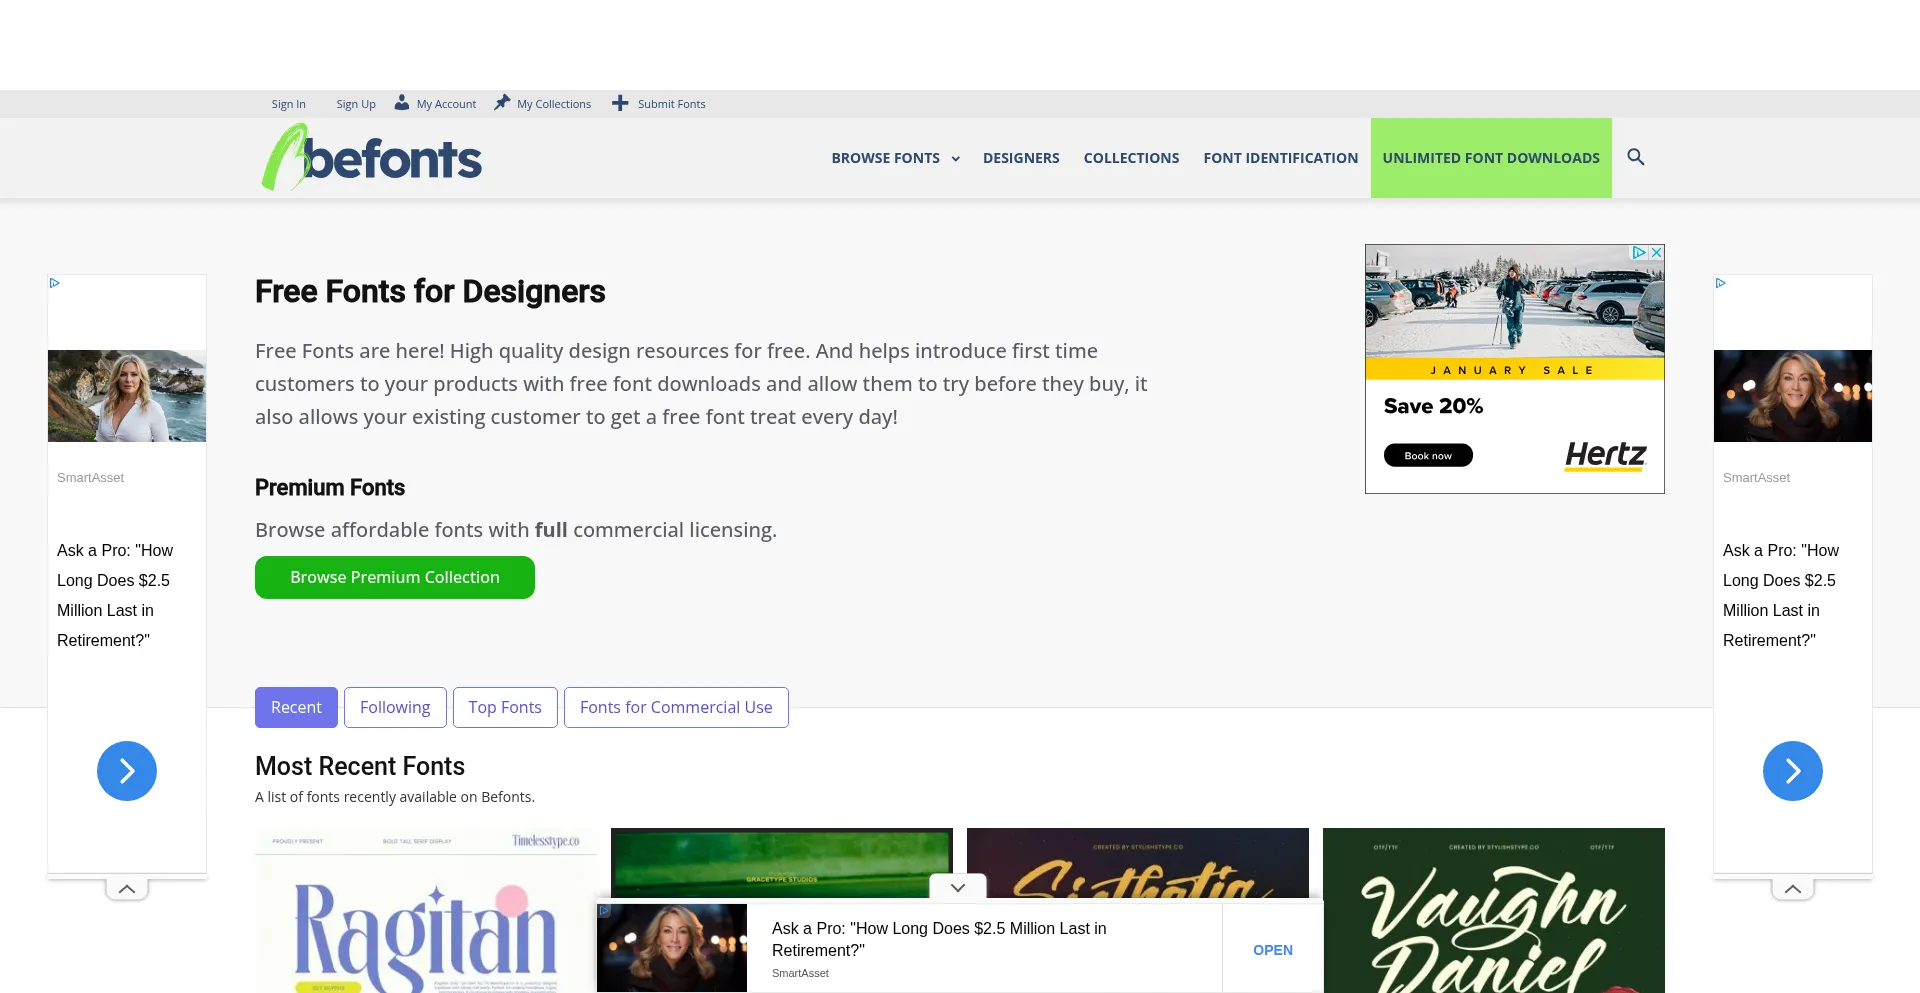The width and height of the screenshot is (1920, 993).
Task: Click the blue arrow on the right SmartAsset ad
Action: 1792,771
